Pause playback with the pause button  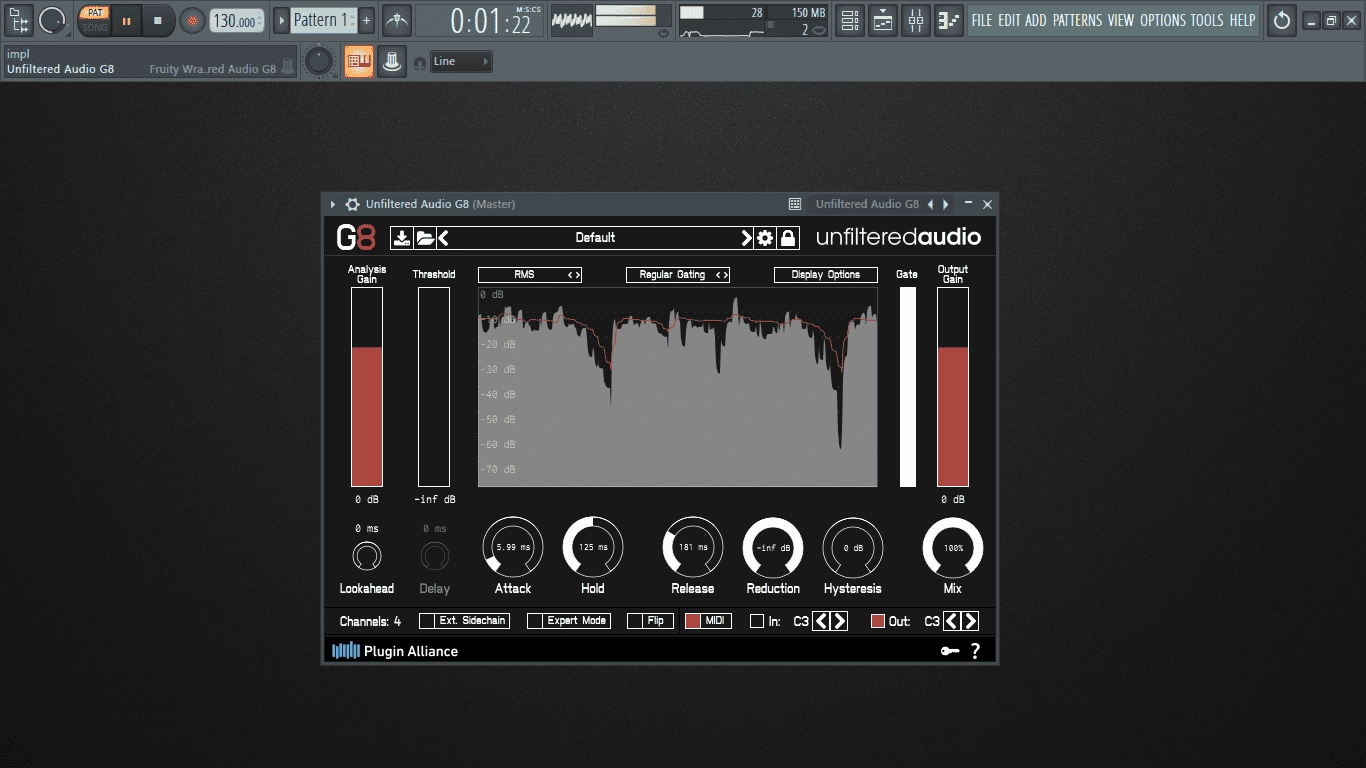(x=126, y=20)
